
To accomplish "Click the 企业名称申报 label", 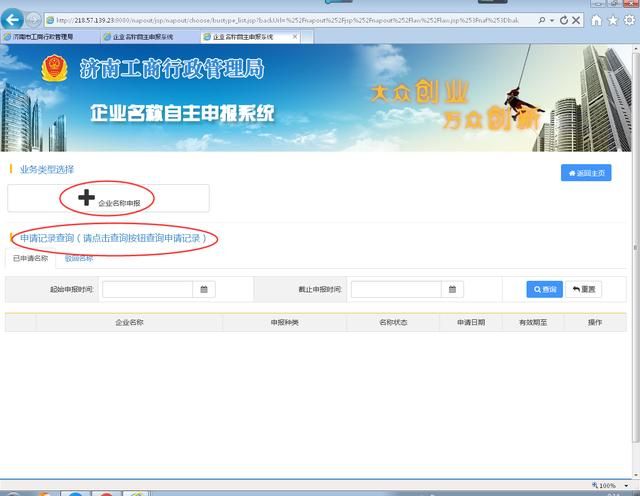I will [119, 203].
